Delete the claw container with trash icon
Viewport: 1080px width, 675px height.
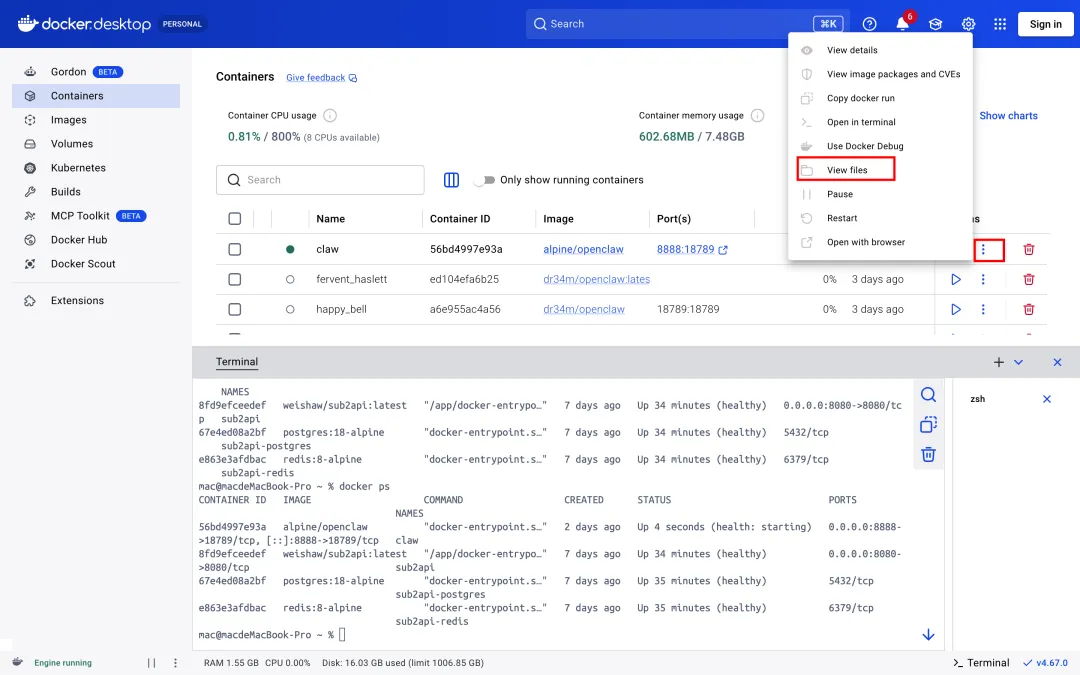(1028, 249)
